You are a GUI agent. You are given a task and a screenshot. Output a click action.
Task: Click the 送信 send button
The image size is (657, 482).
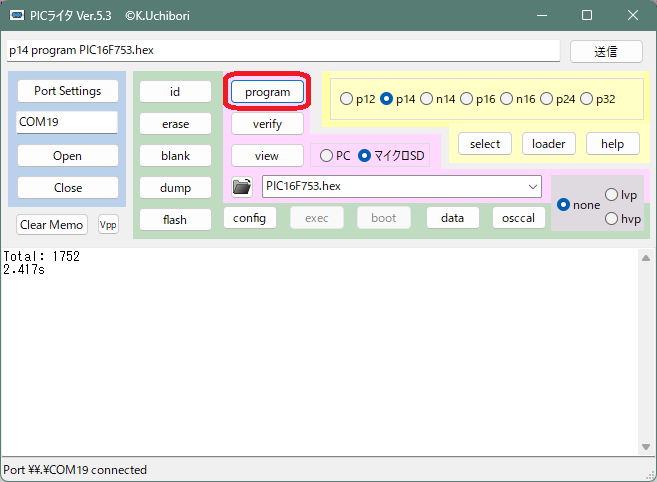[x=606, y=51]
